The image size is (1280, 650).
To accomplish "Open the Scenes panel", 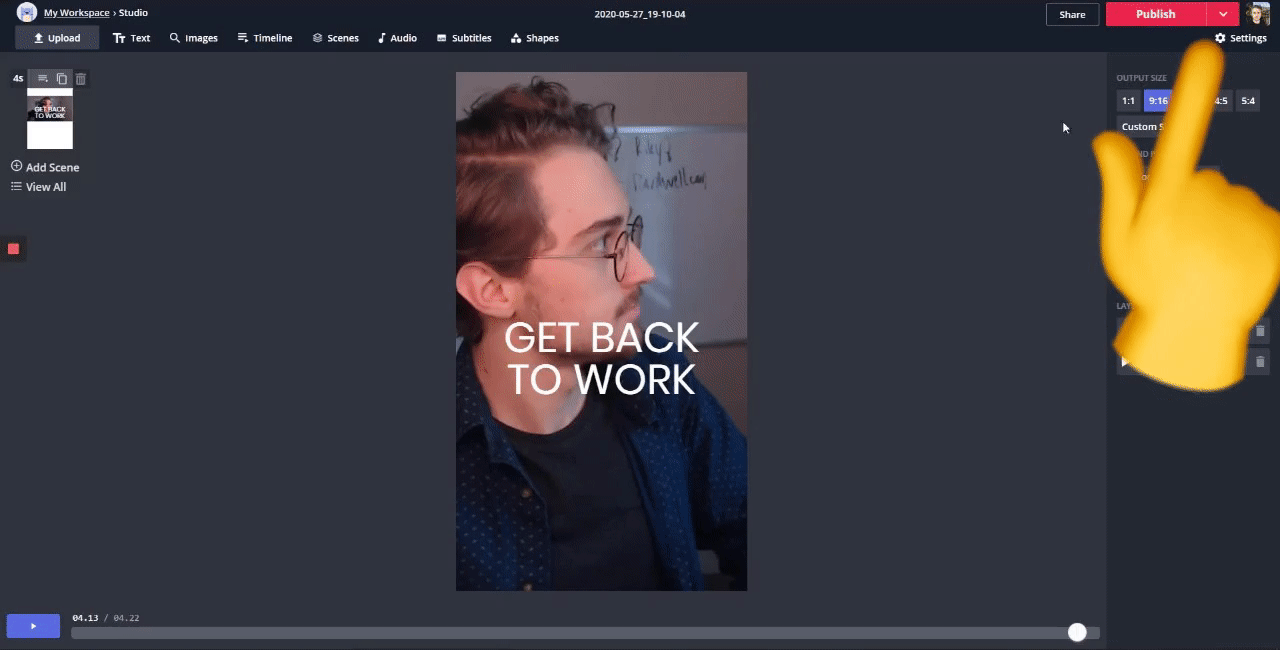I will 335,38.
